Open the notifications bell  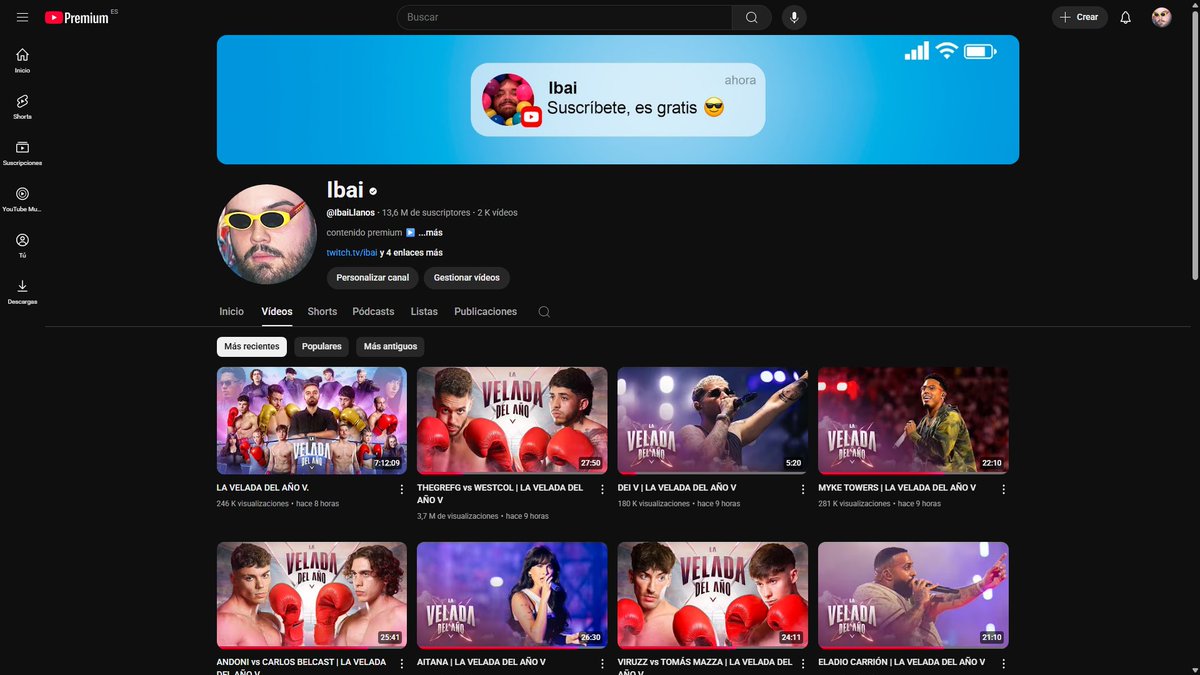[x=1126, y=17]
